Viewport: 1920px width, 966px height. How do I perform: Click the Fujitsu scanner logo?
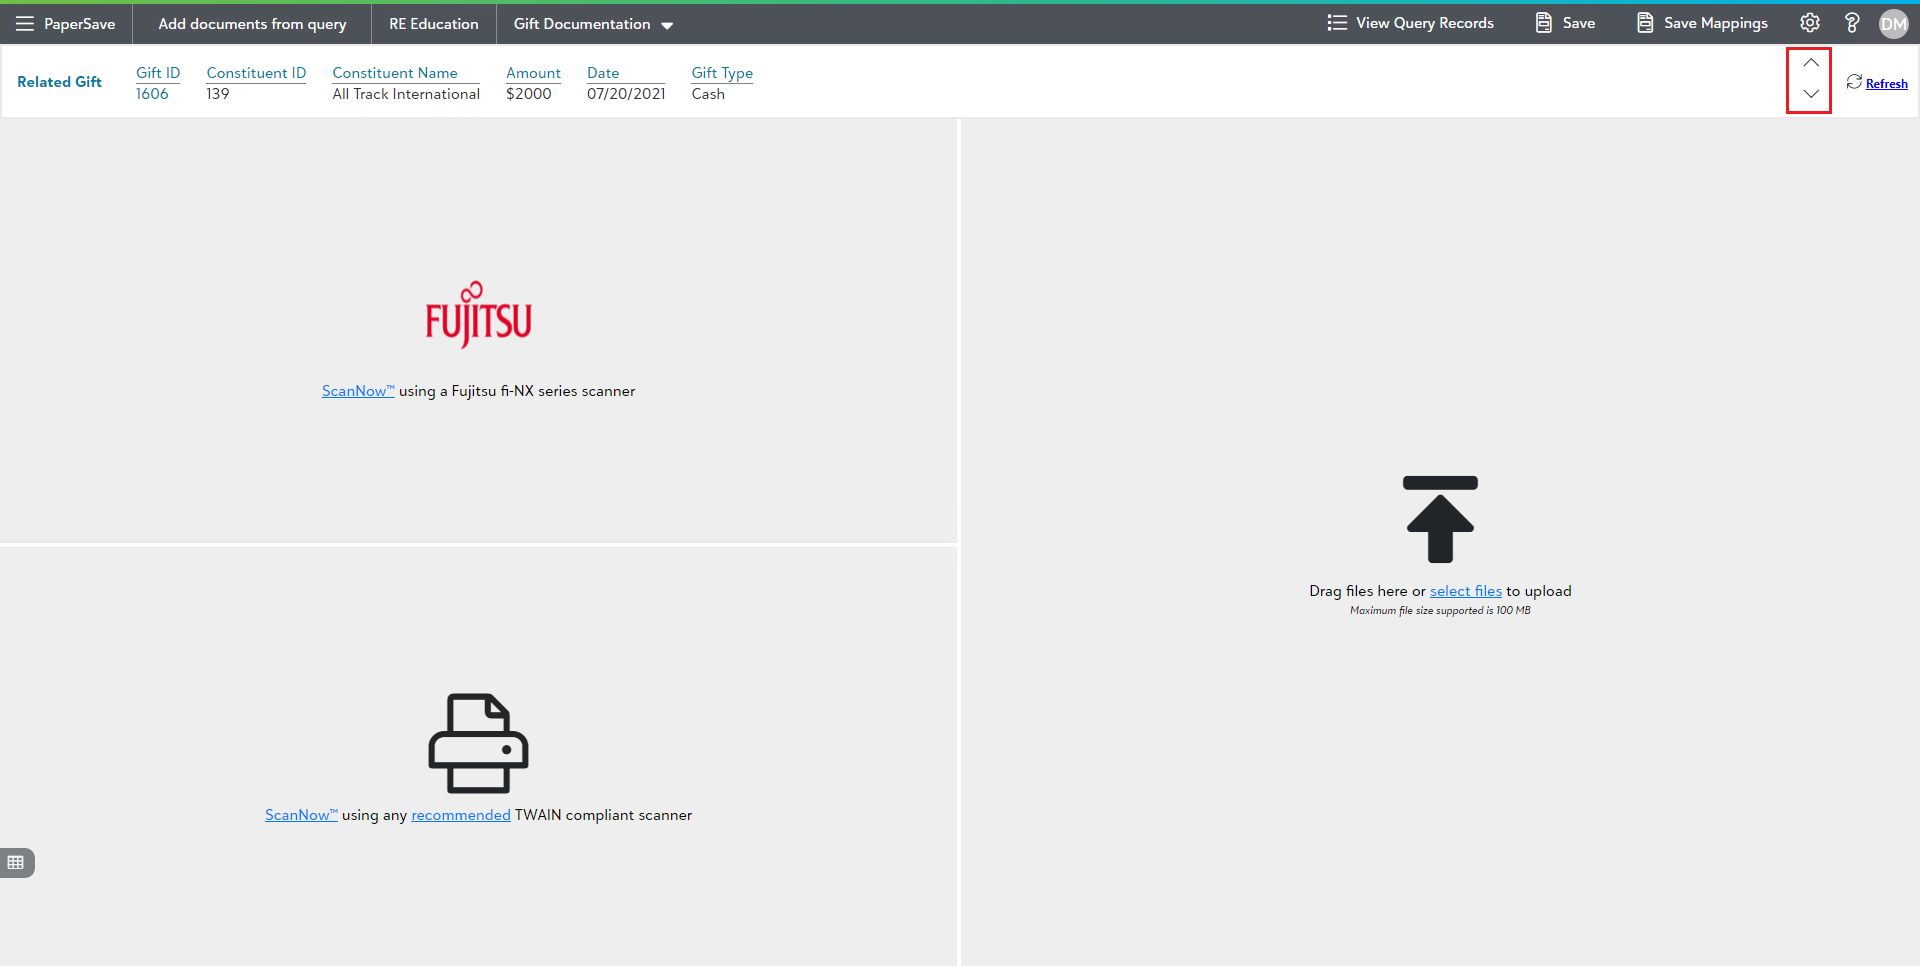[478, 315]
